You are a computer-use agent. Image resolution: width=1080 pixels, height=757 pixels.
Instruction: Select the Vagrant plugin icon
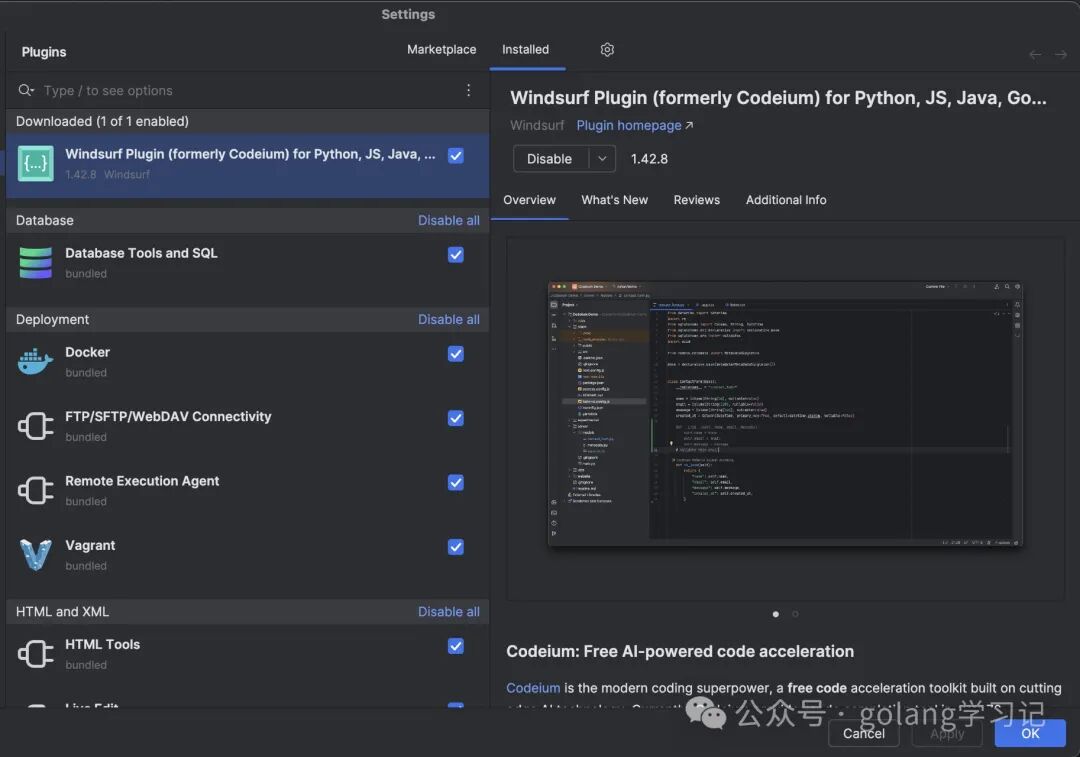coord(36,555)
